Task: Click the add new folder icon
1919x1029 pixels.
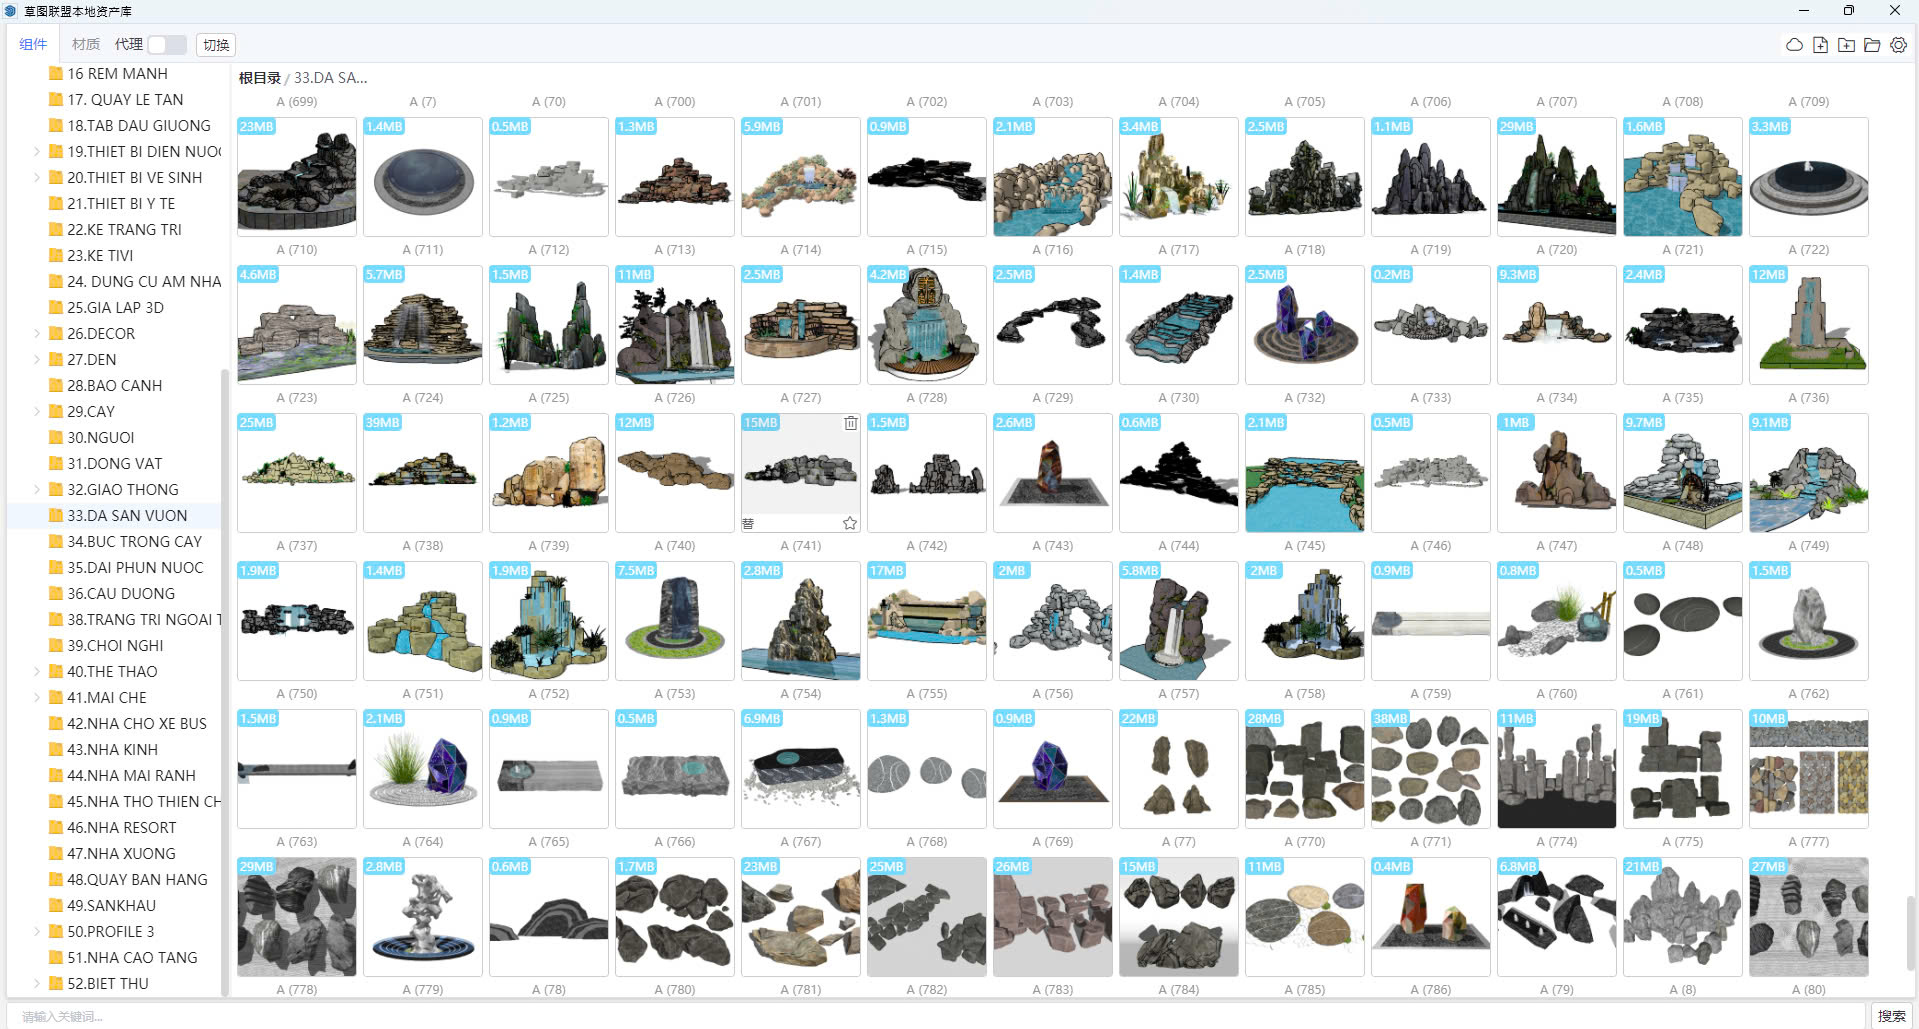Action: (1846, 45)
